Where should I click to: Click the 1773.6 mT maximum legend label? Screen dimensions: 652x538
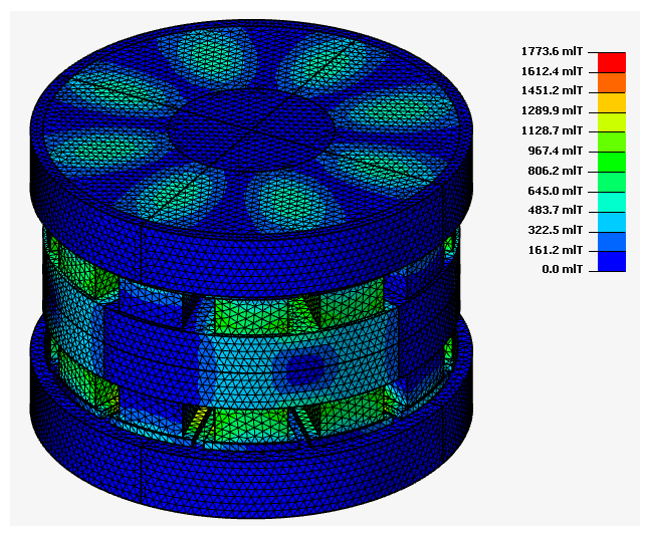[551, 51]
